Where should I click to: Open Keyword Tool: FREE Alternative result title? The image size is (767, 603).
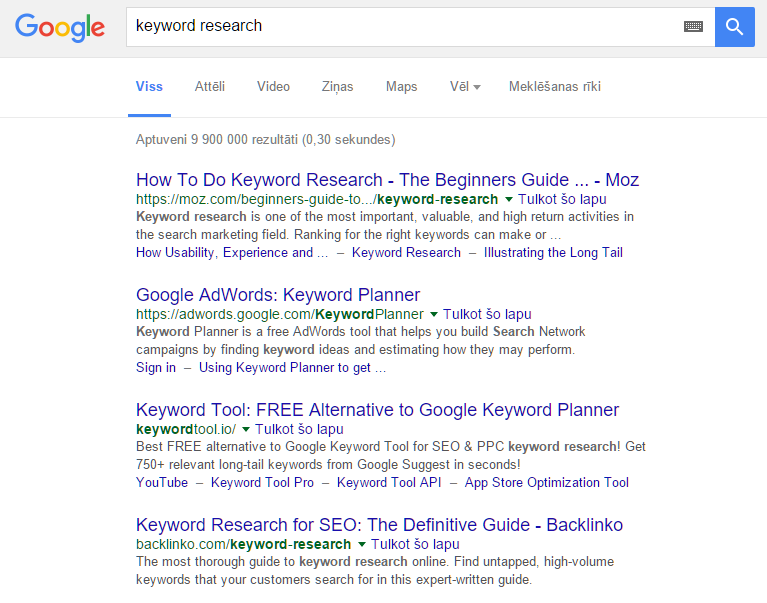[377, 410]
